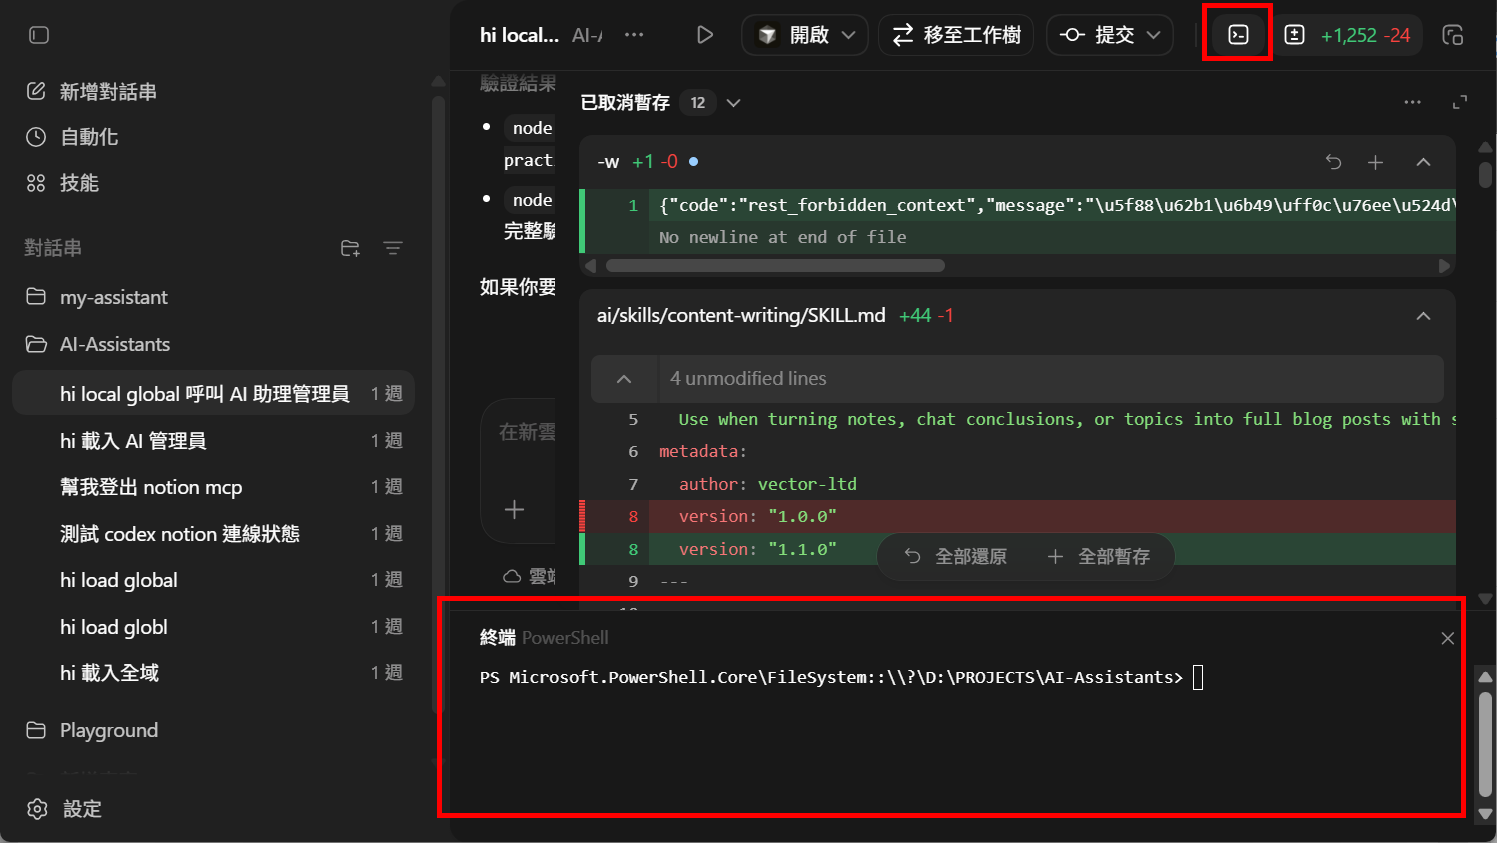Open the 技能 menu item
1497x843 pixels.
coord(78,183)
